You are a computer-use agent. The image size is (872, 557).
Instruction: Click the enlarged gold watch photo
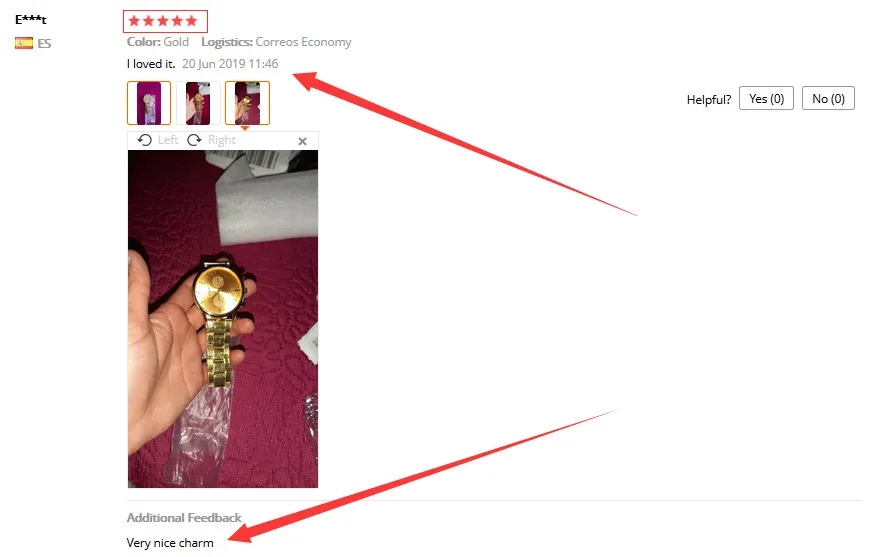click(223, 319)
